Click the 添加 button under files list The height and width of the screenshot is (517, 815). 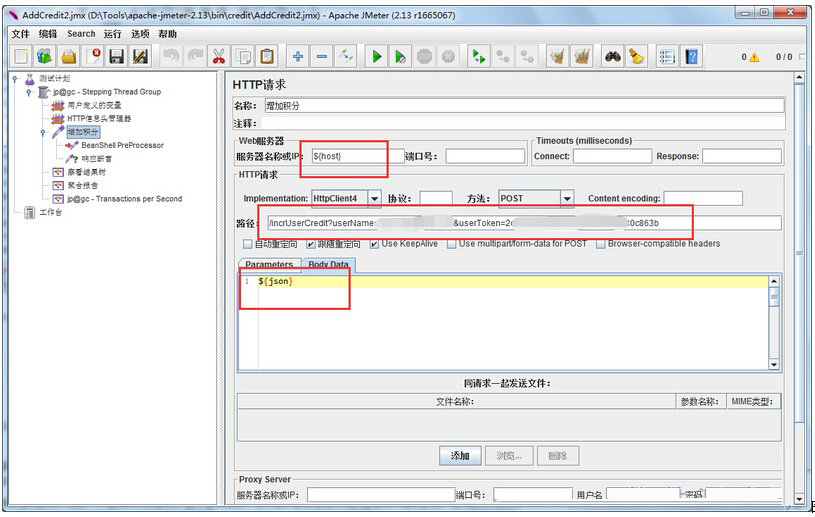(460, 456)
